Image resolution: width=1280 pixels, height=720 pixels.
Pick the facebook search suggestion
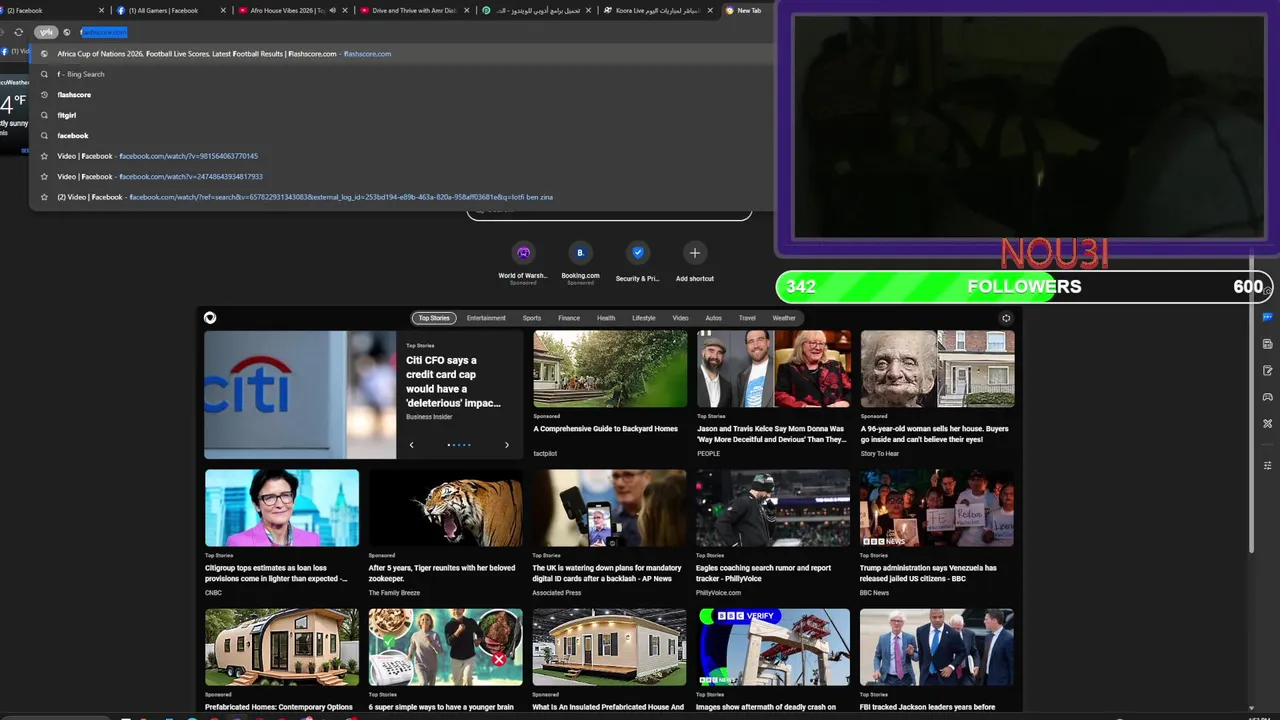[x=400, y=136]
